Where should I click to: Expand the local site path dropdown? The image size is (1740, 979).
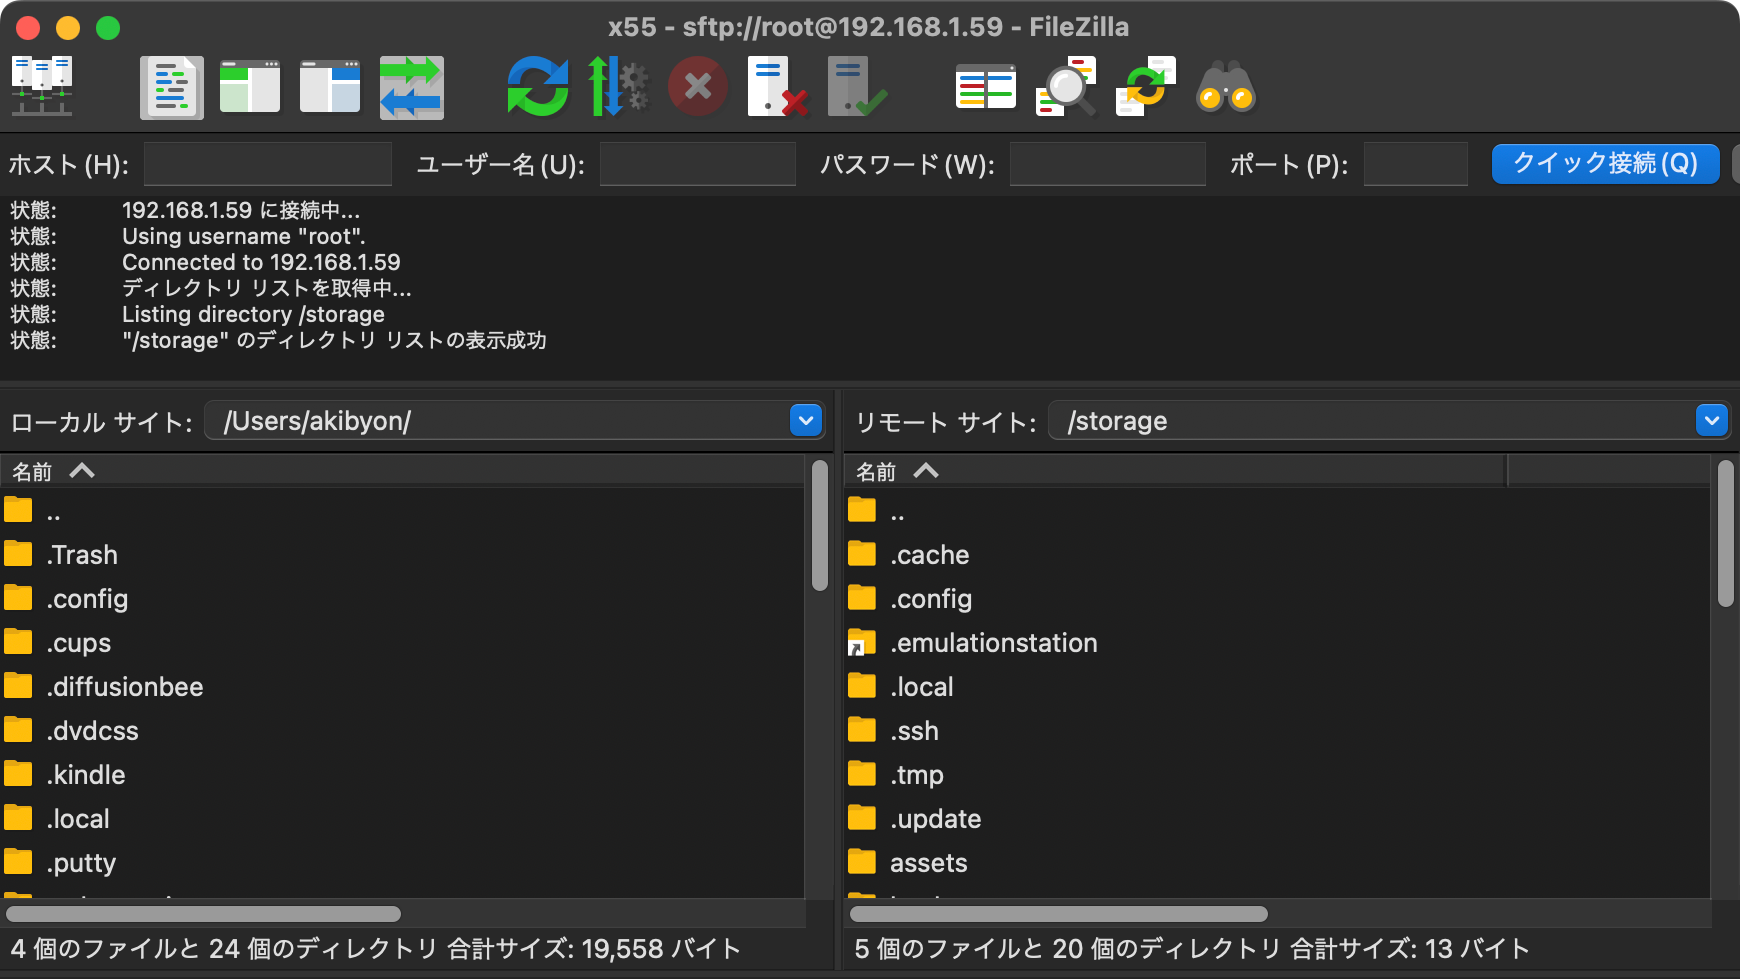(805, 421)
